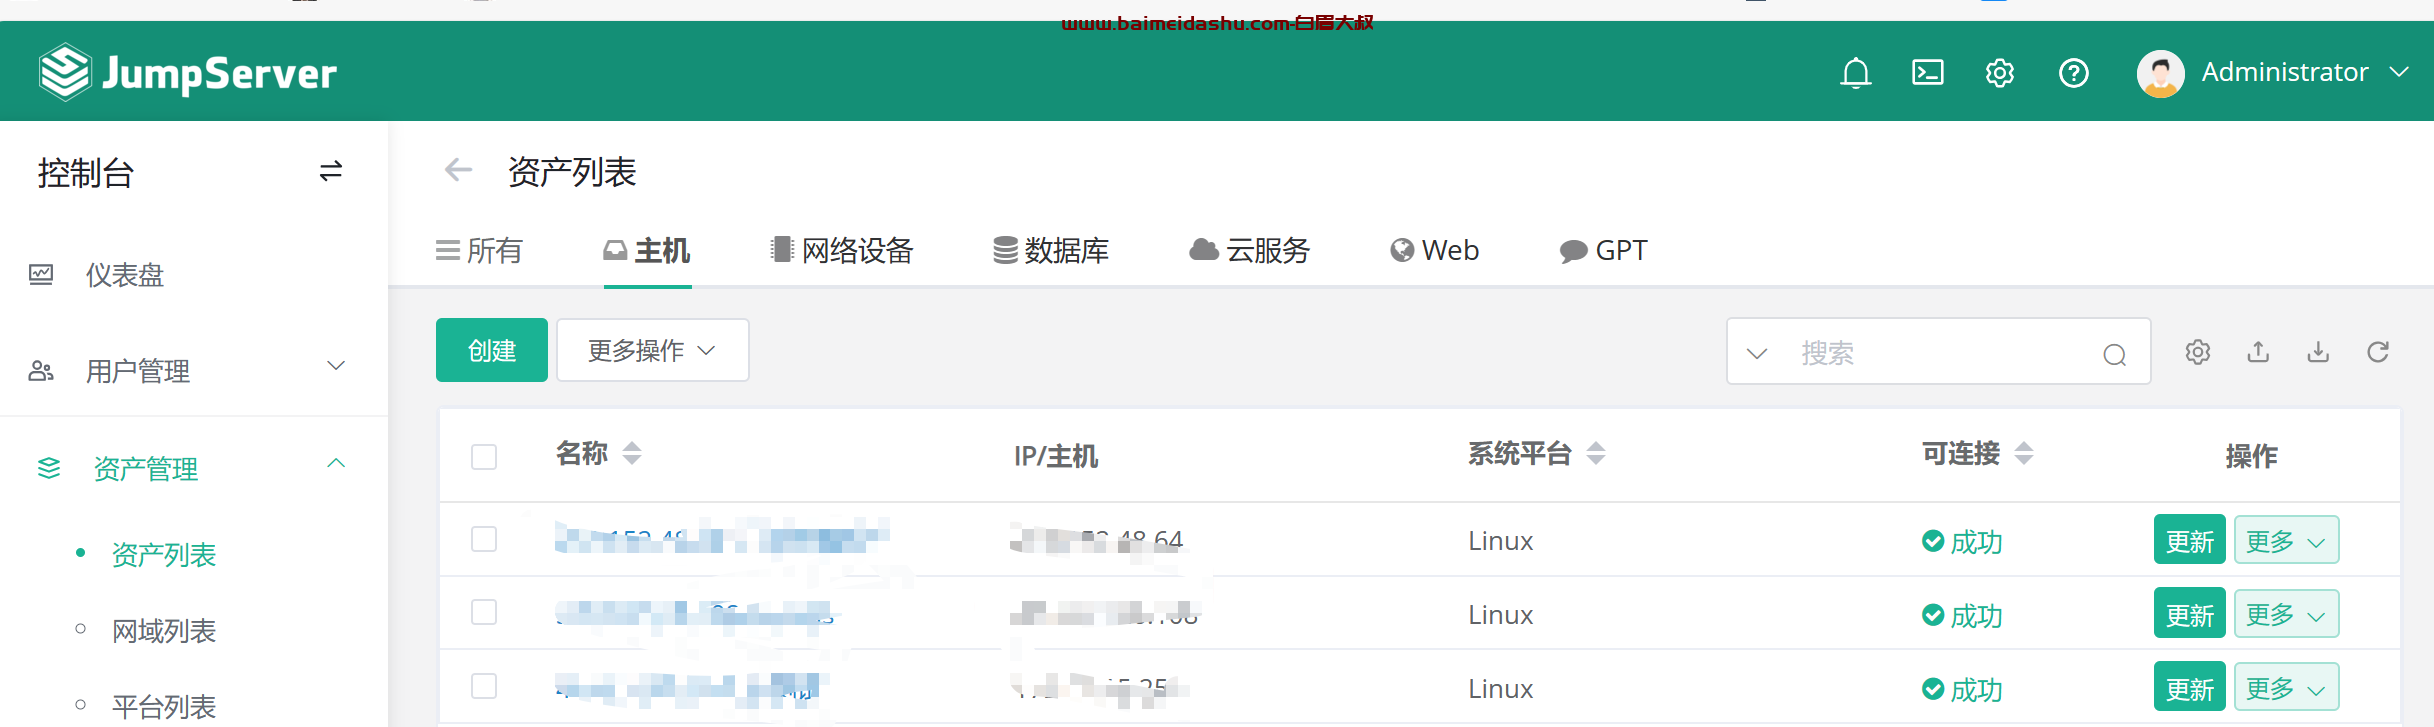Expand the 用户管理 menu
Viewport: 2434px width, 727px height.
click(336, 366)
